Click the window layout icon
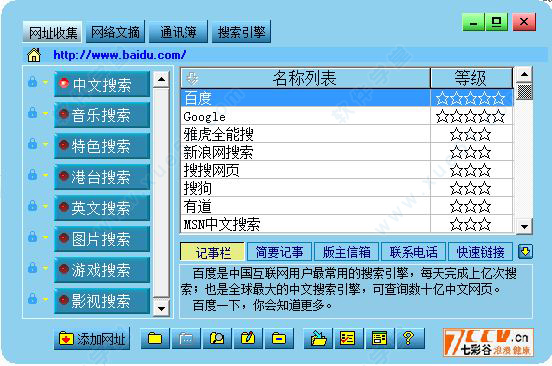 click(x=380, y=339)
